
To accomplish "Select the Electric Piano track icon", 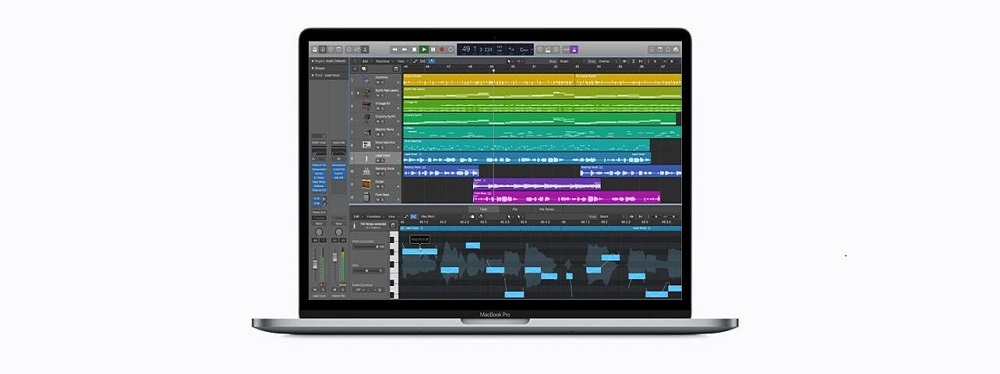I will pos(366,132).
